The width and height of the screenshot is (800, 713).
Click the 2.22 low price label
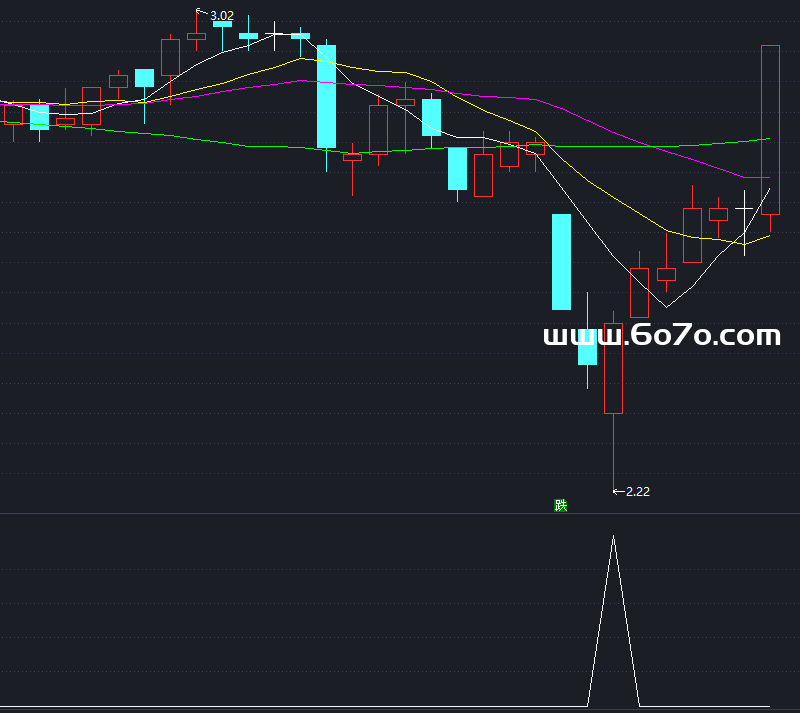[637, 491]
